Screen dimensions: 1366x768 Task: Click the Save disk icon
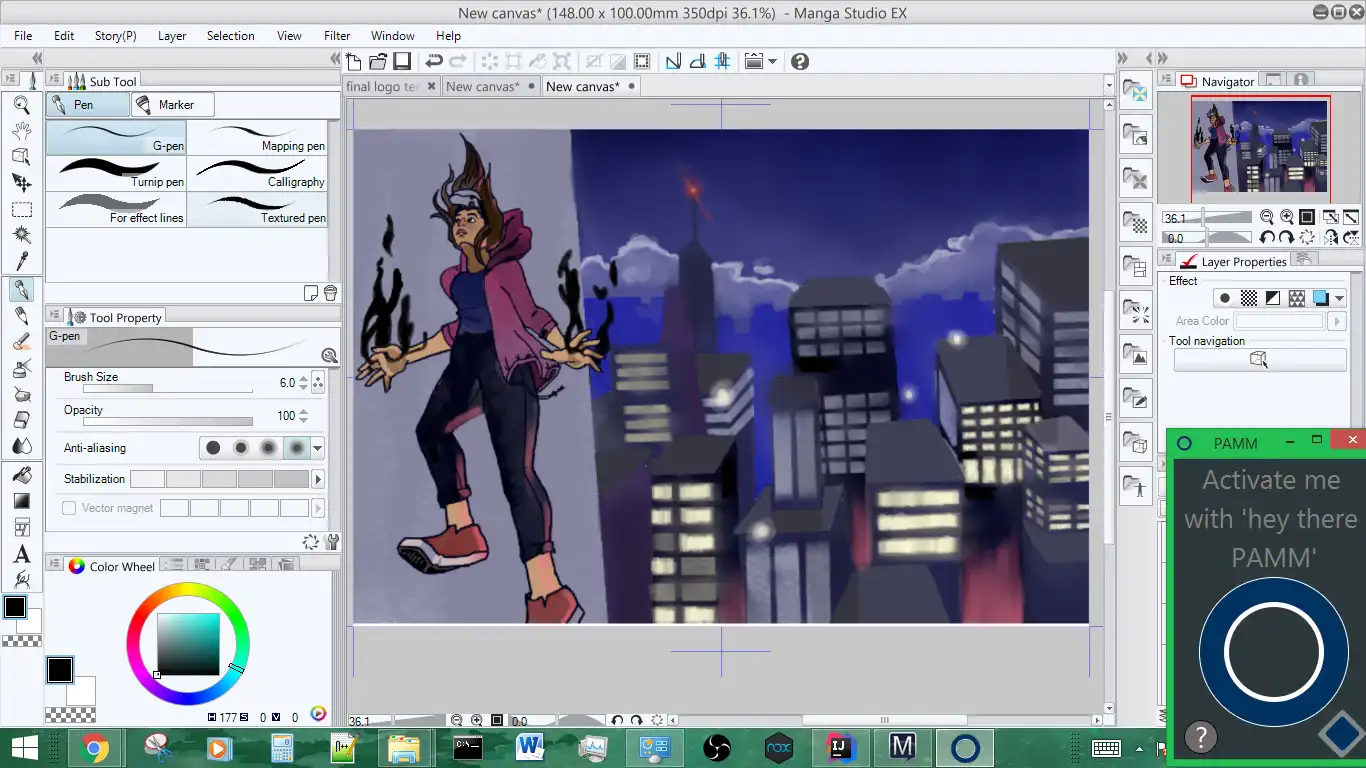click(x=402, y=62)
